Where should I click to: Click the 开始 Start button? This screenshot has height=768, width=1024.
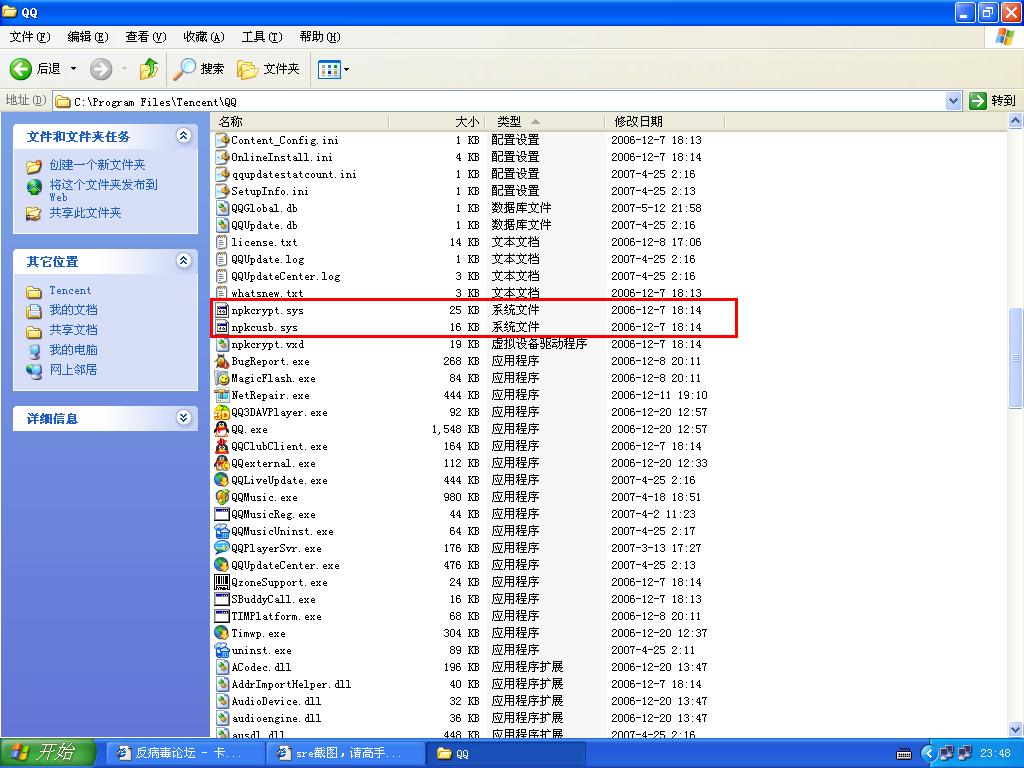coord(48,753)
